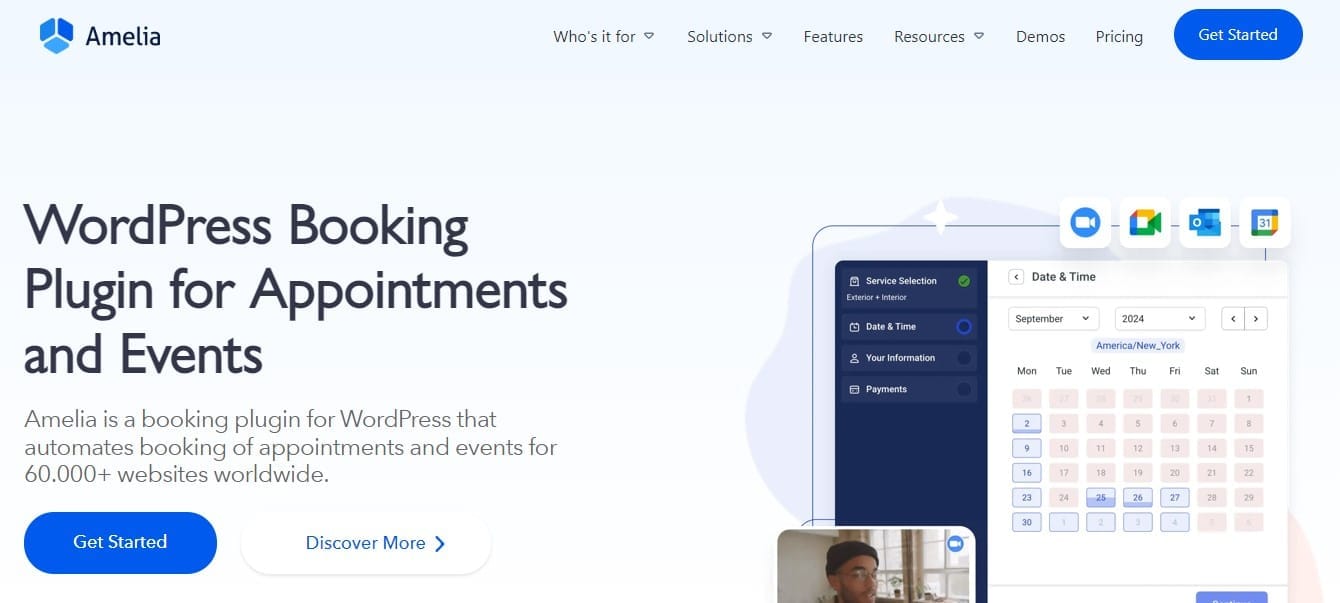Click the calendar icon beside the Date & Time step
The image size is (1340, 603).
pos(854,327)
